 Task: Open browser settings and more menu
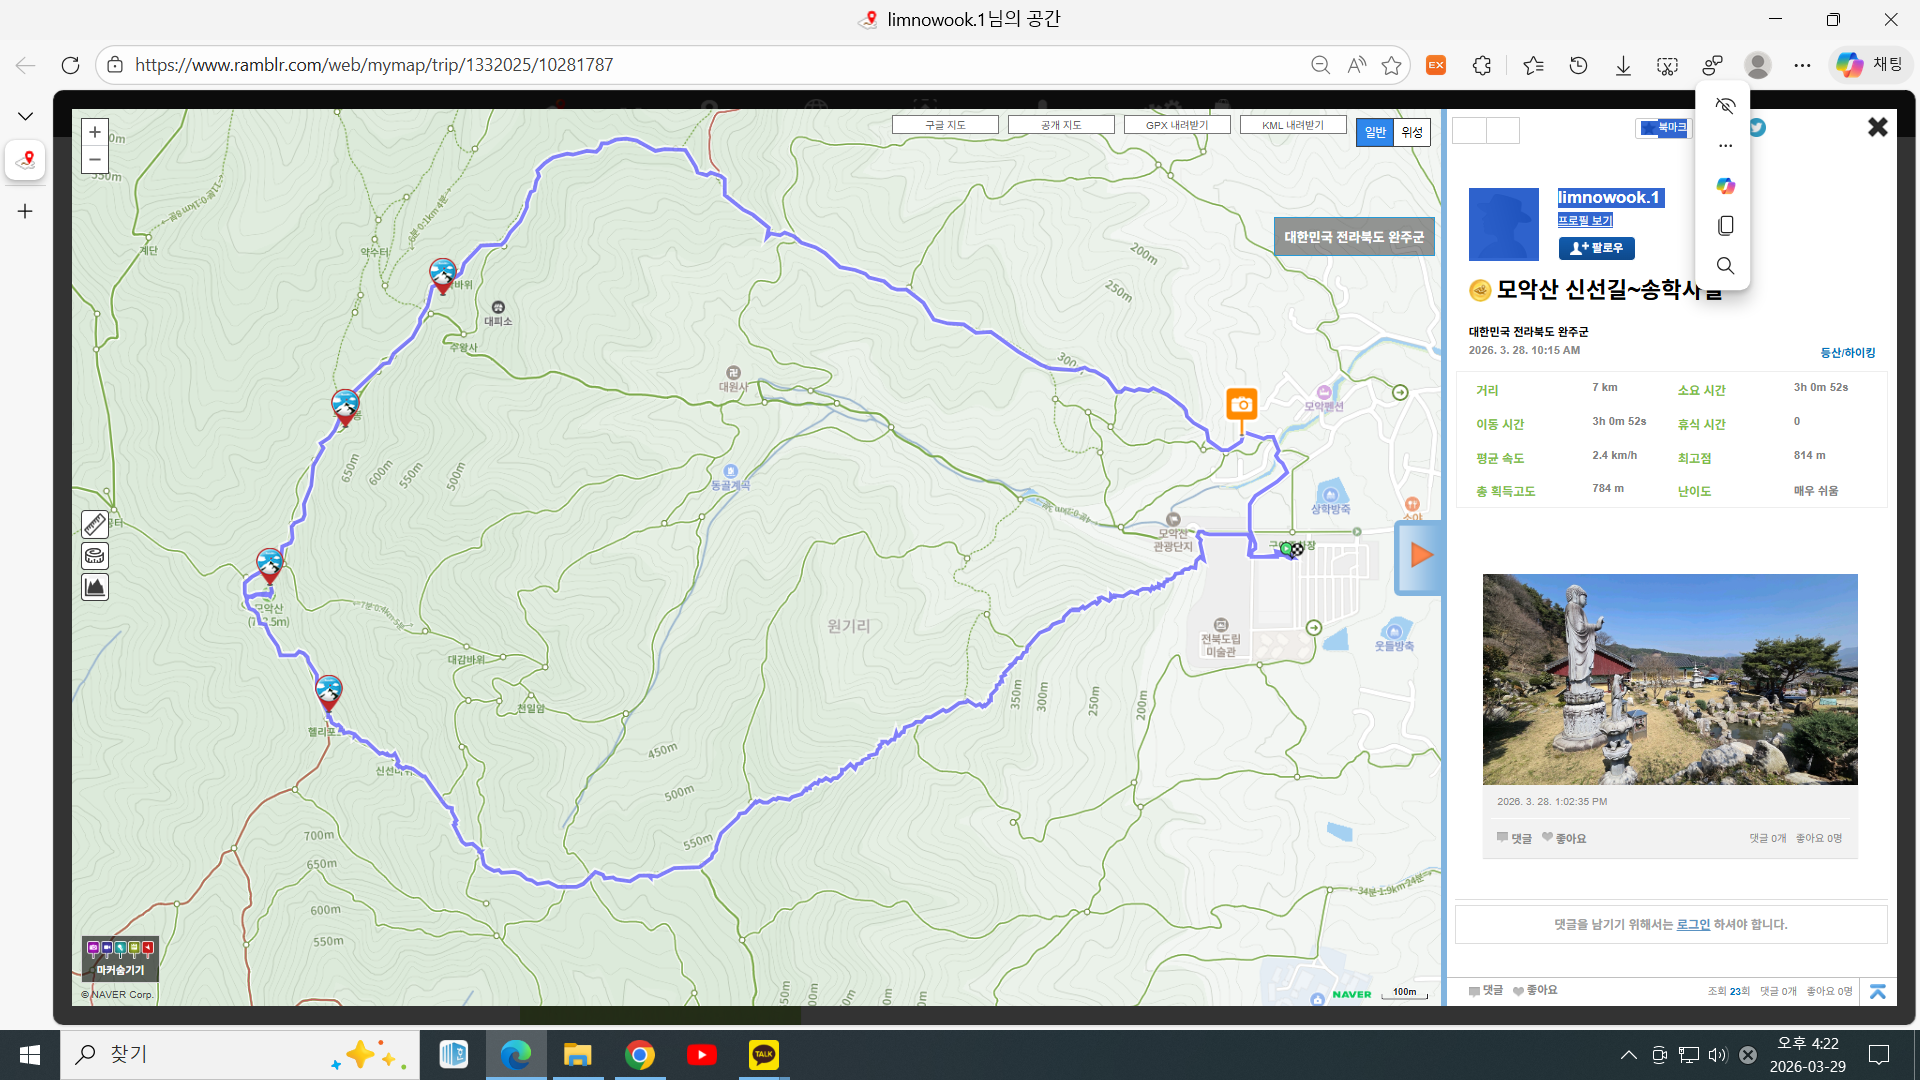tap(1802, 65)
